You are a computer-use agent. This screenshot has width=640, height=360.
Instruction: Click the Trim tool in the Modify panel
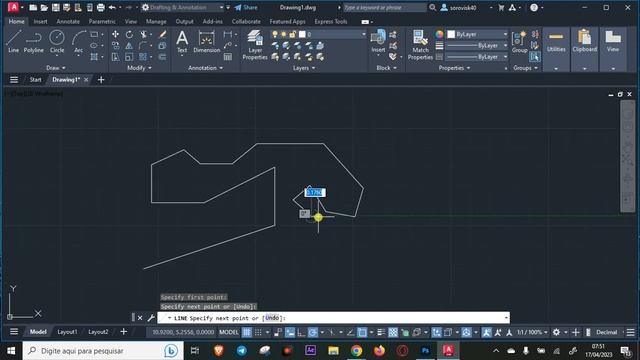143,35
